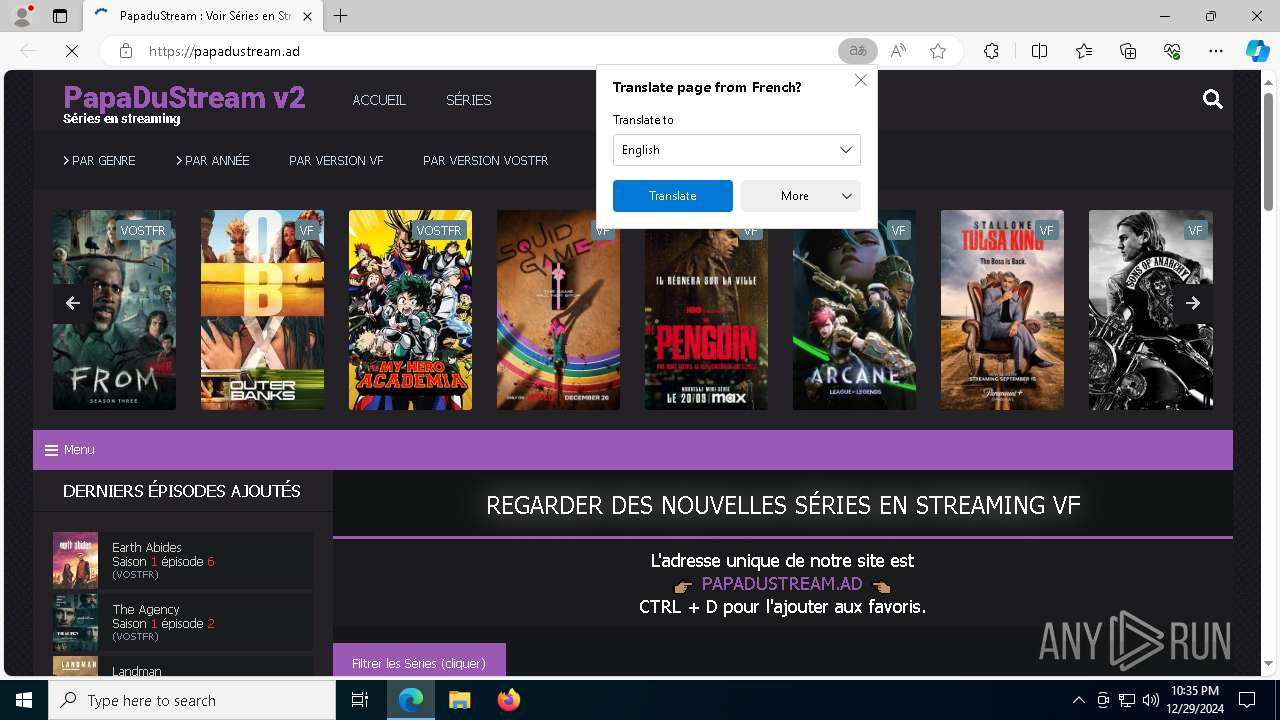The height and width of the screenshot is (720, 1280).
Task: Click PapaDuStream v2 logo link
Action: 184,98
